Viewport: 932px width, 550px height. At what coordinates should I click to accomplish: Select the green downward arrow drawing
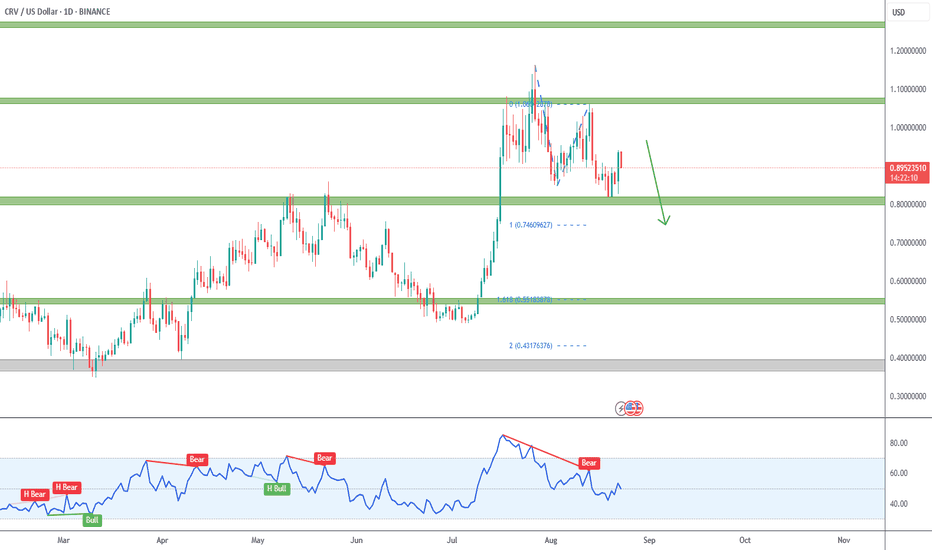click(x=656, y=182)
